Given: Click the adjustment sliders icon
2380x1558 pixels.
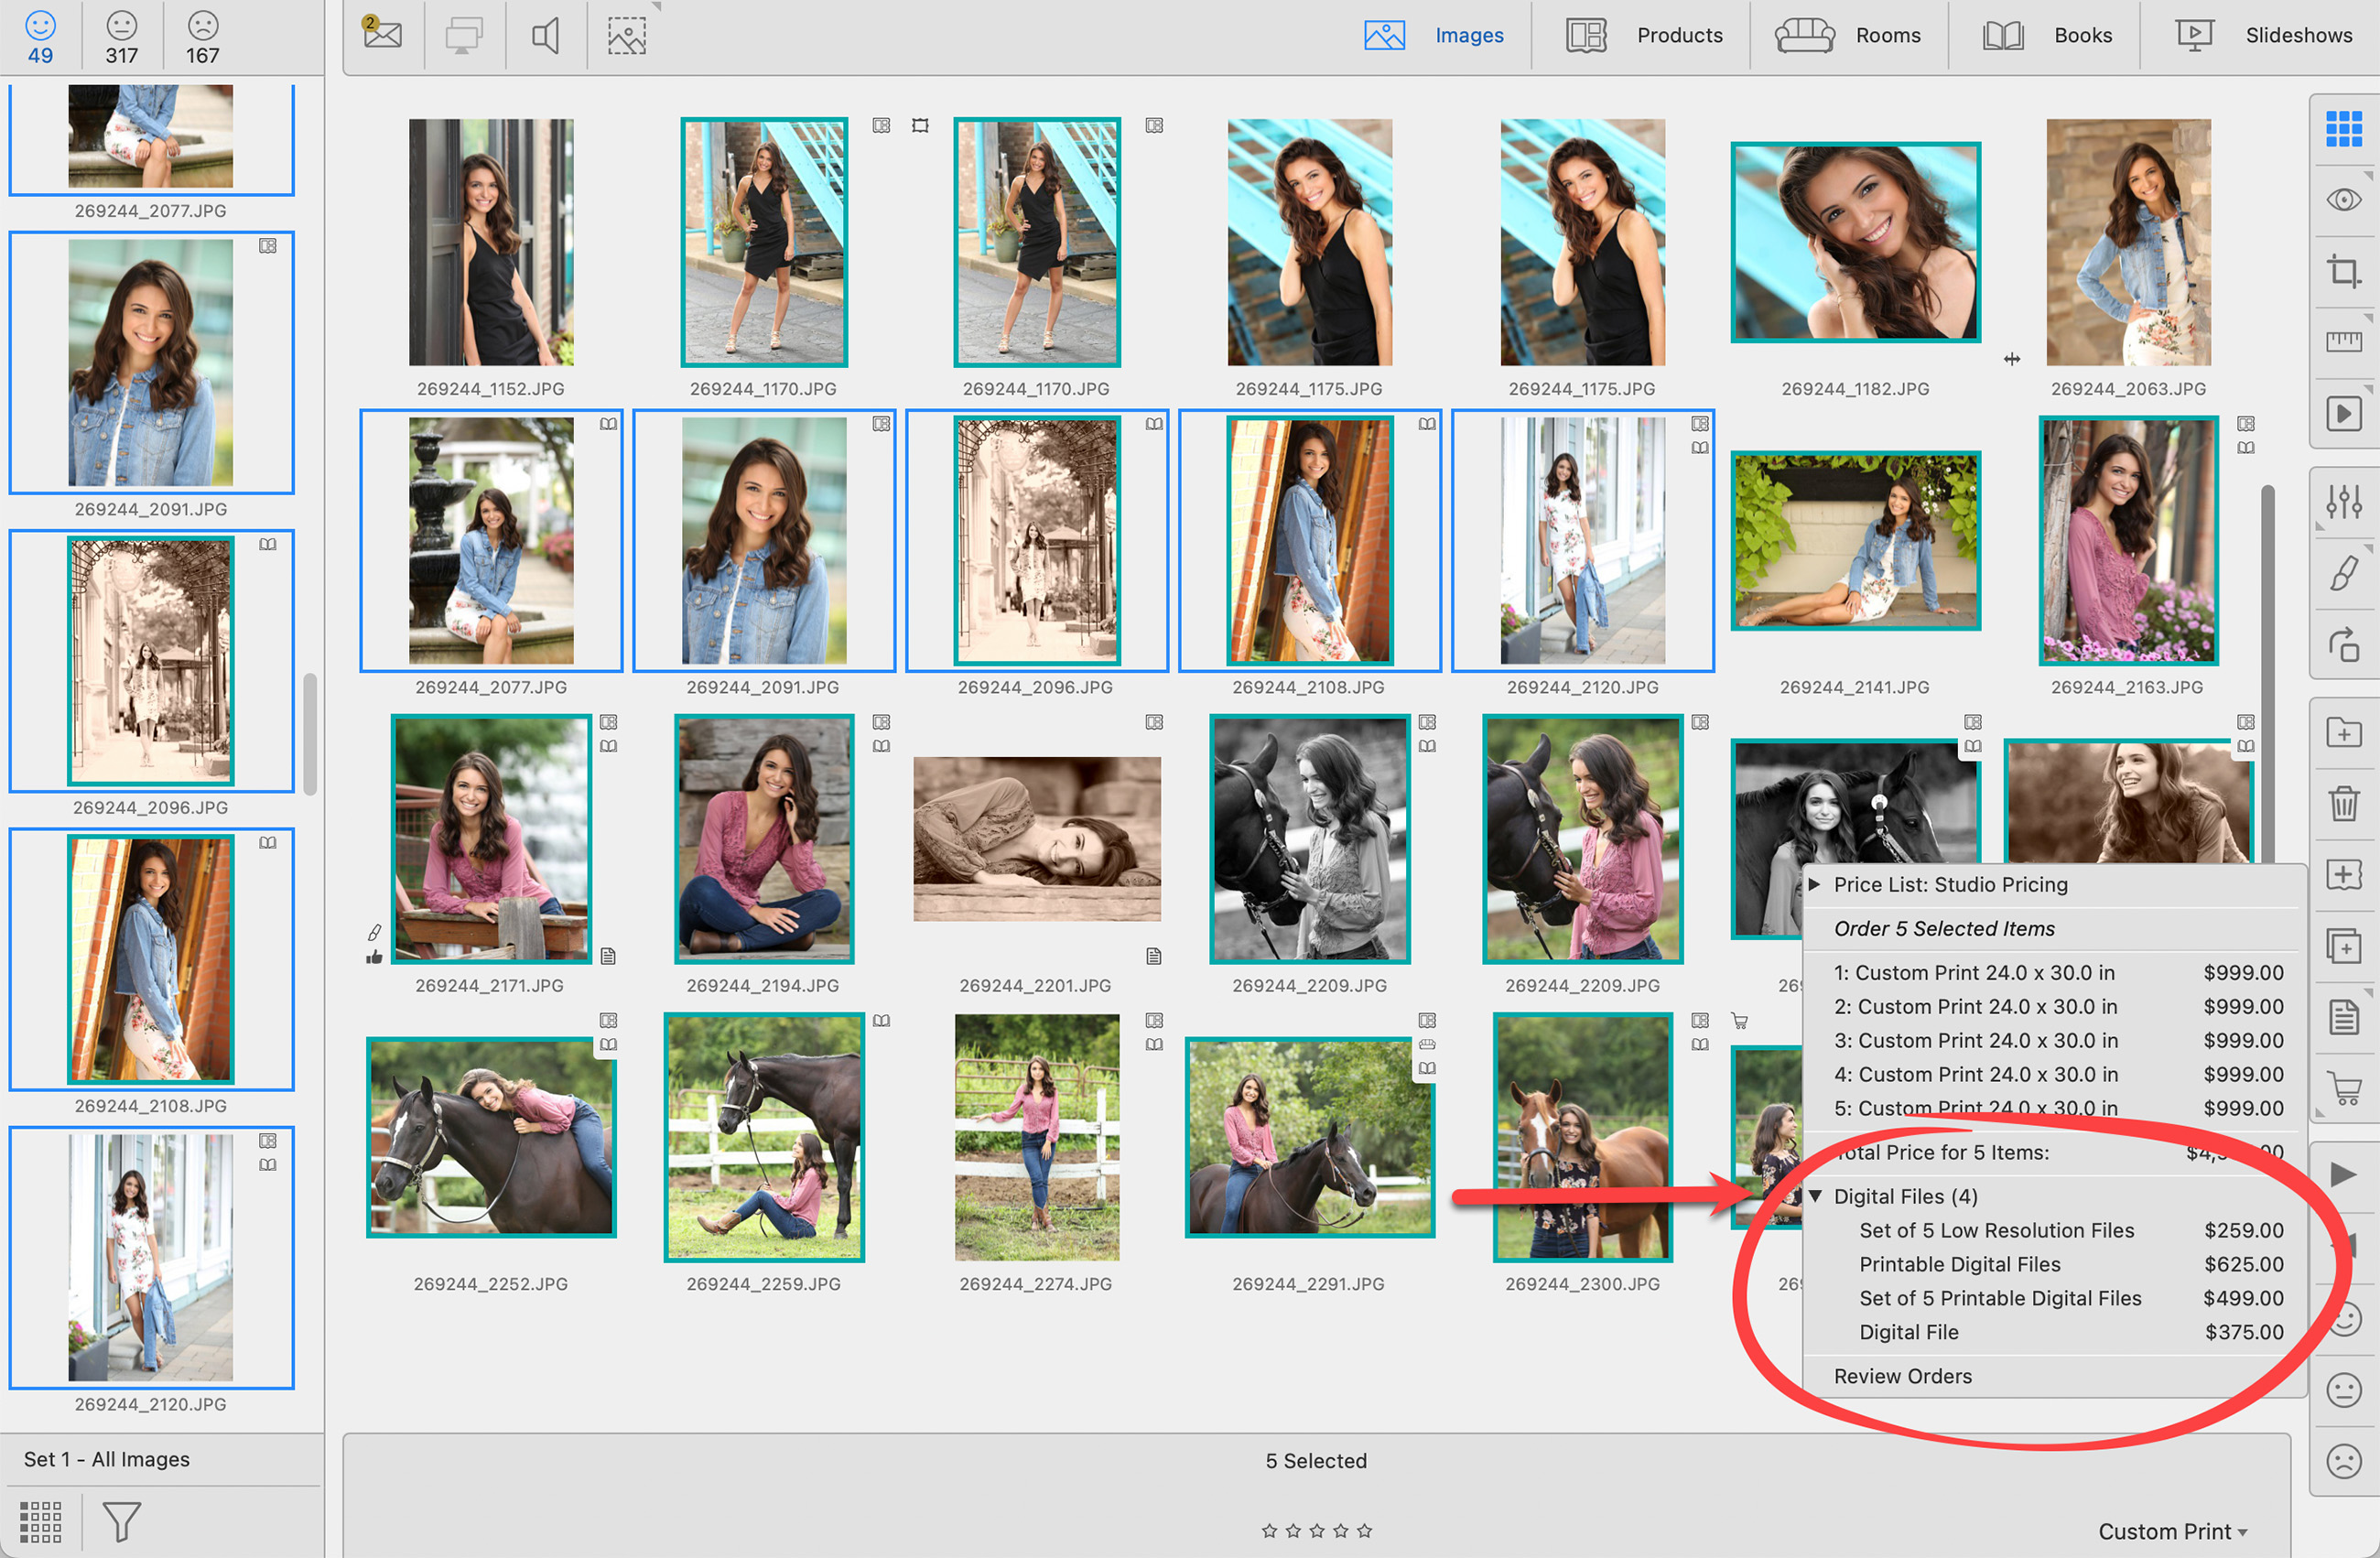Looking at the screenshot, I should pyautogui.click(x=2343, y=501).
